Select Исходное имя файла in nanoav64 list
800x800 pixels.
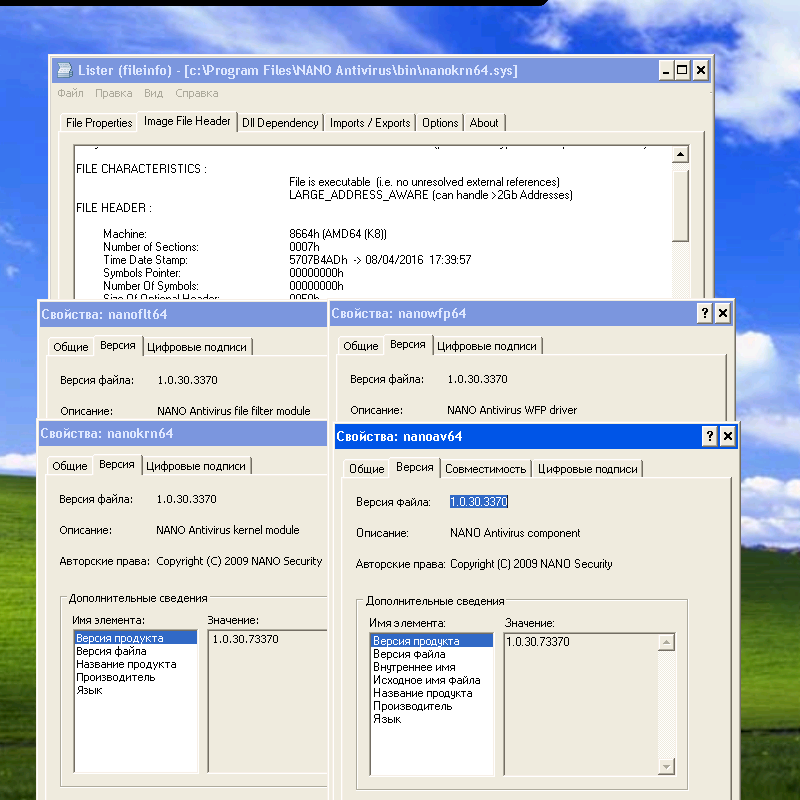click(x=427, y=680)
